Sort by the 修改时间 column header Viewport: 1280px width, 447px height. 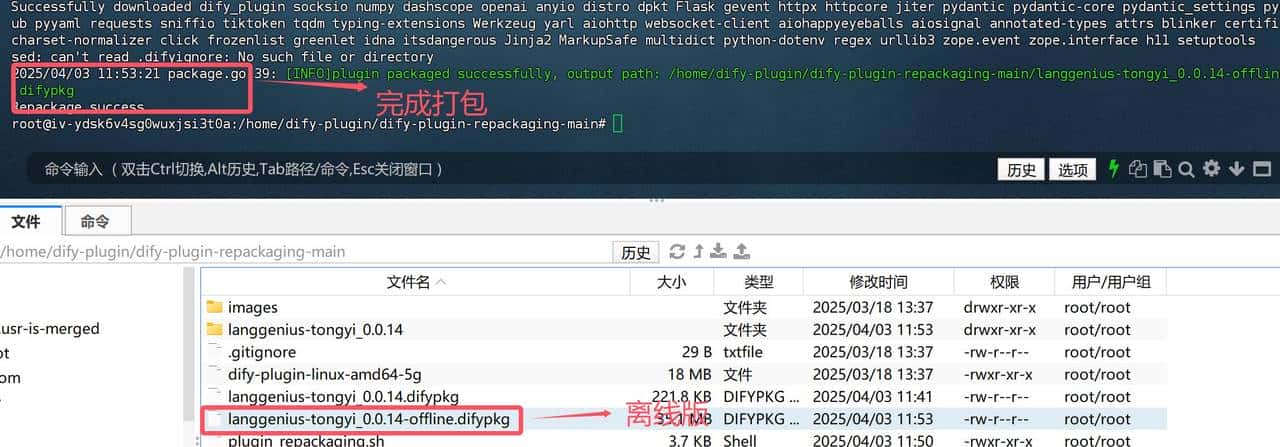coord(879,282)
